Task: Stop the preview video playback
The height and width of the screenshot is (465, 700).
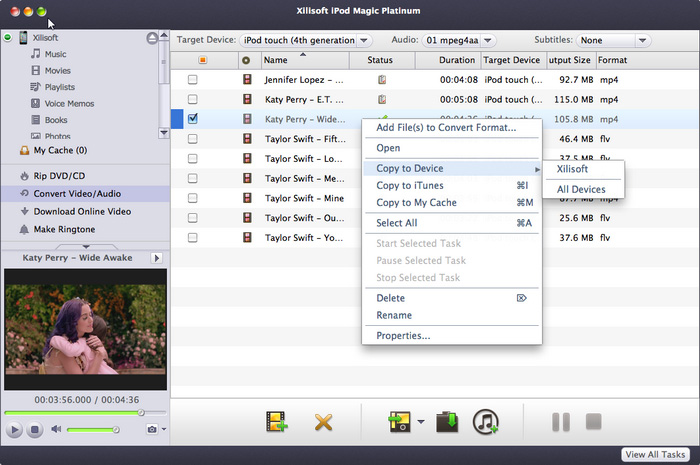Action: click(34, 430)
